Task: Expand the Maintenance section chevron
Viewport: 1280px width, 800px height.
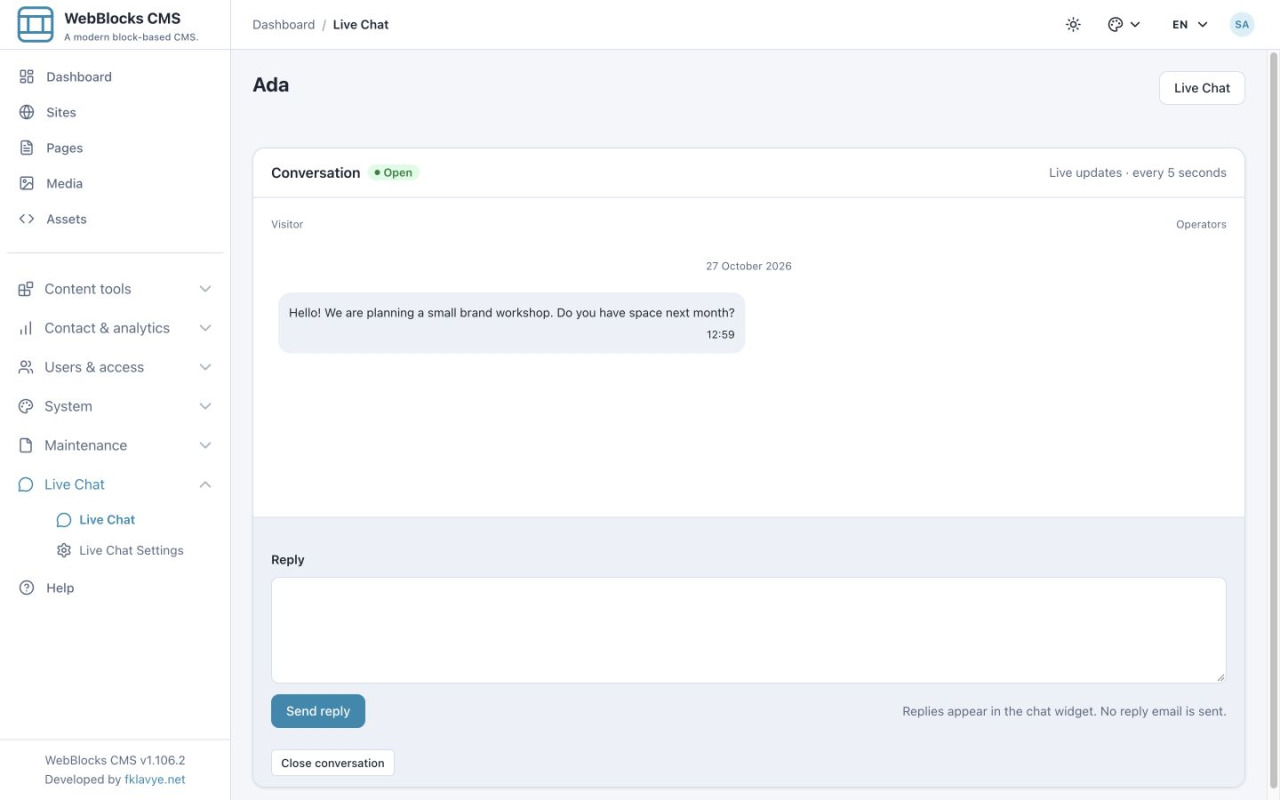Action: pyautogui.click(x=205, y=445)
